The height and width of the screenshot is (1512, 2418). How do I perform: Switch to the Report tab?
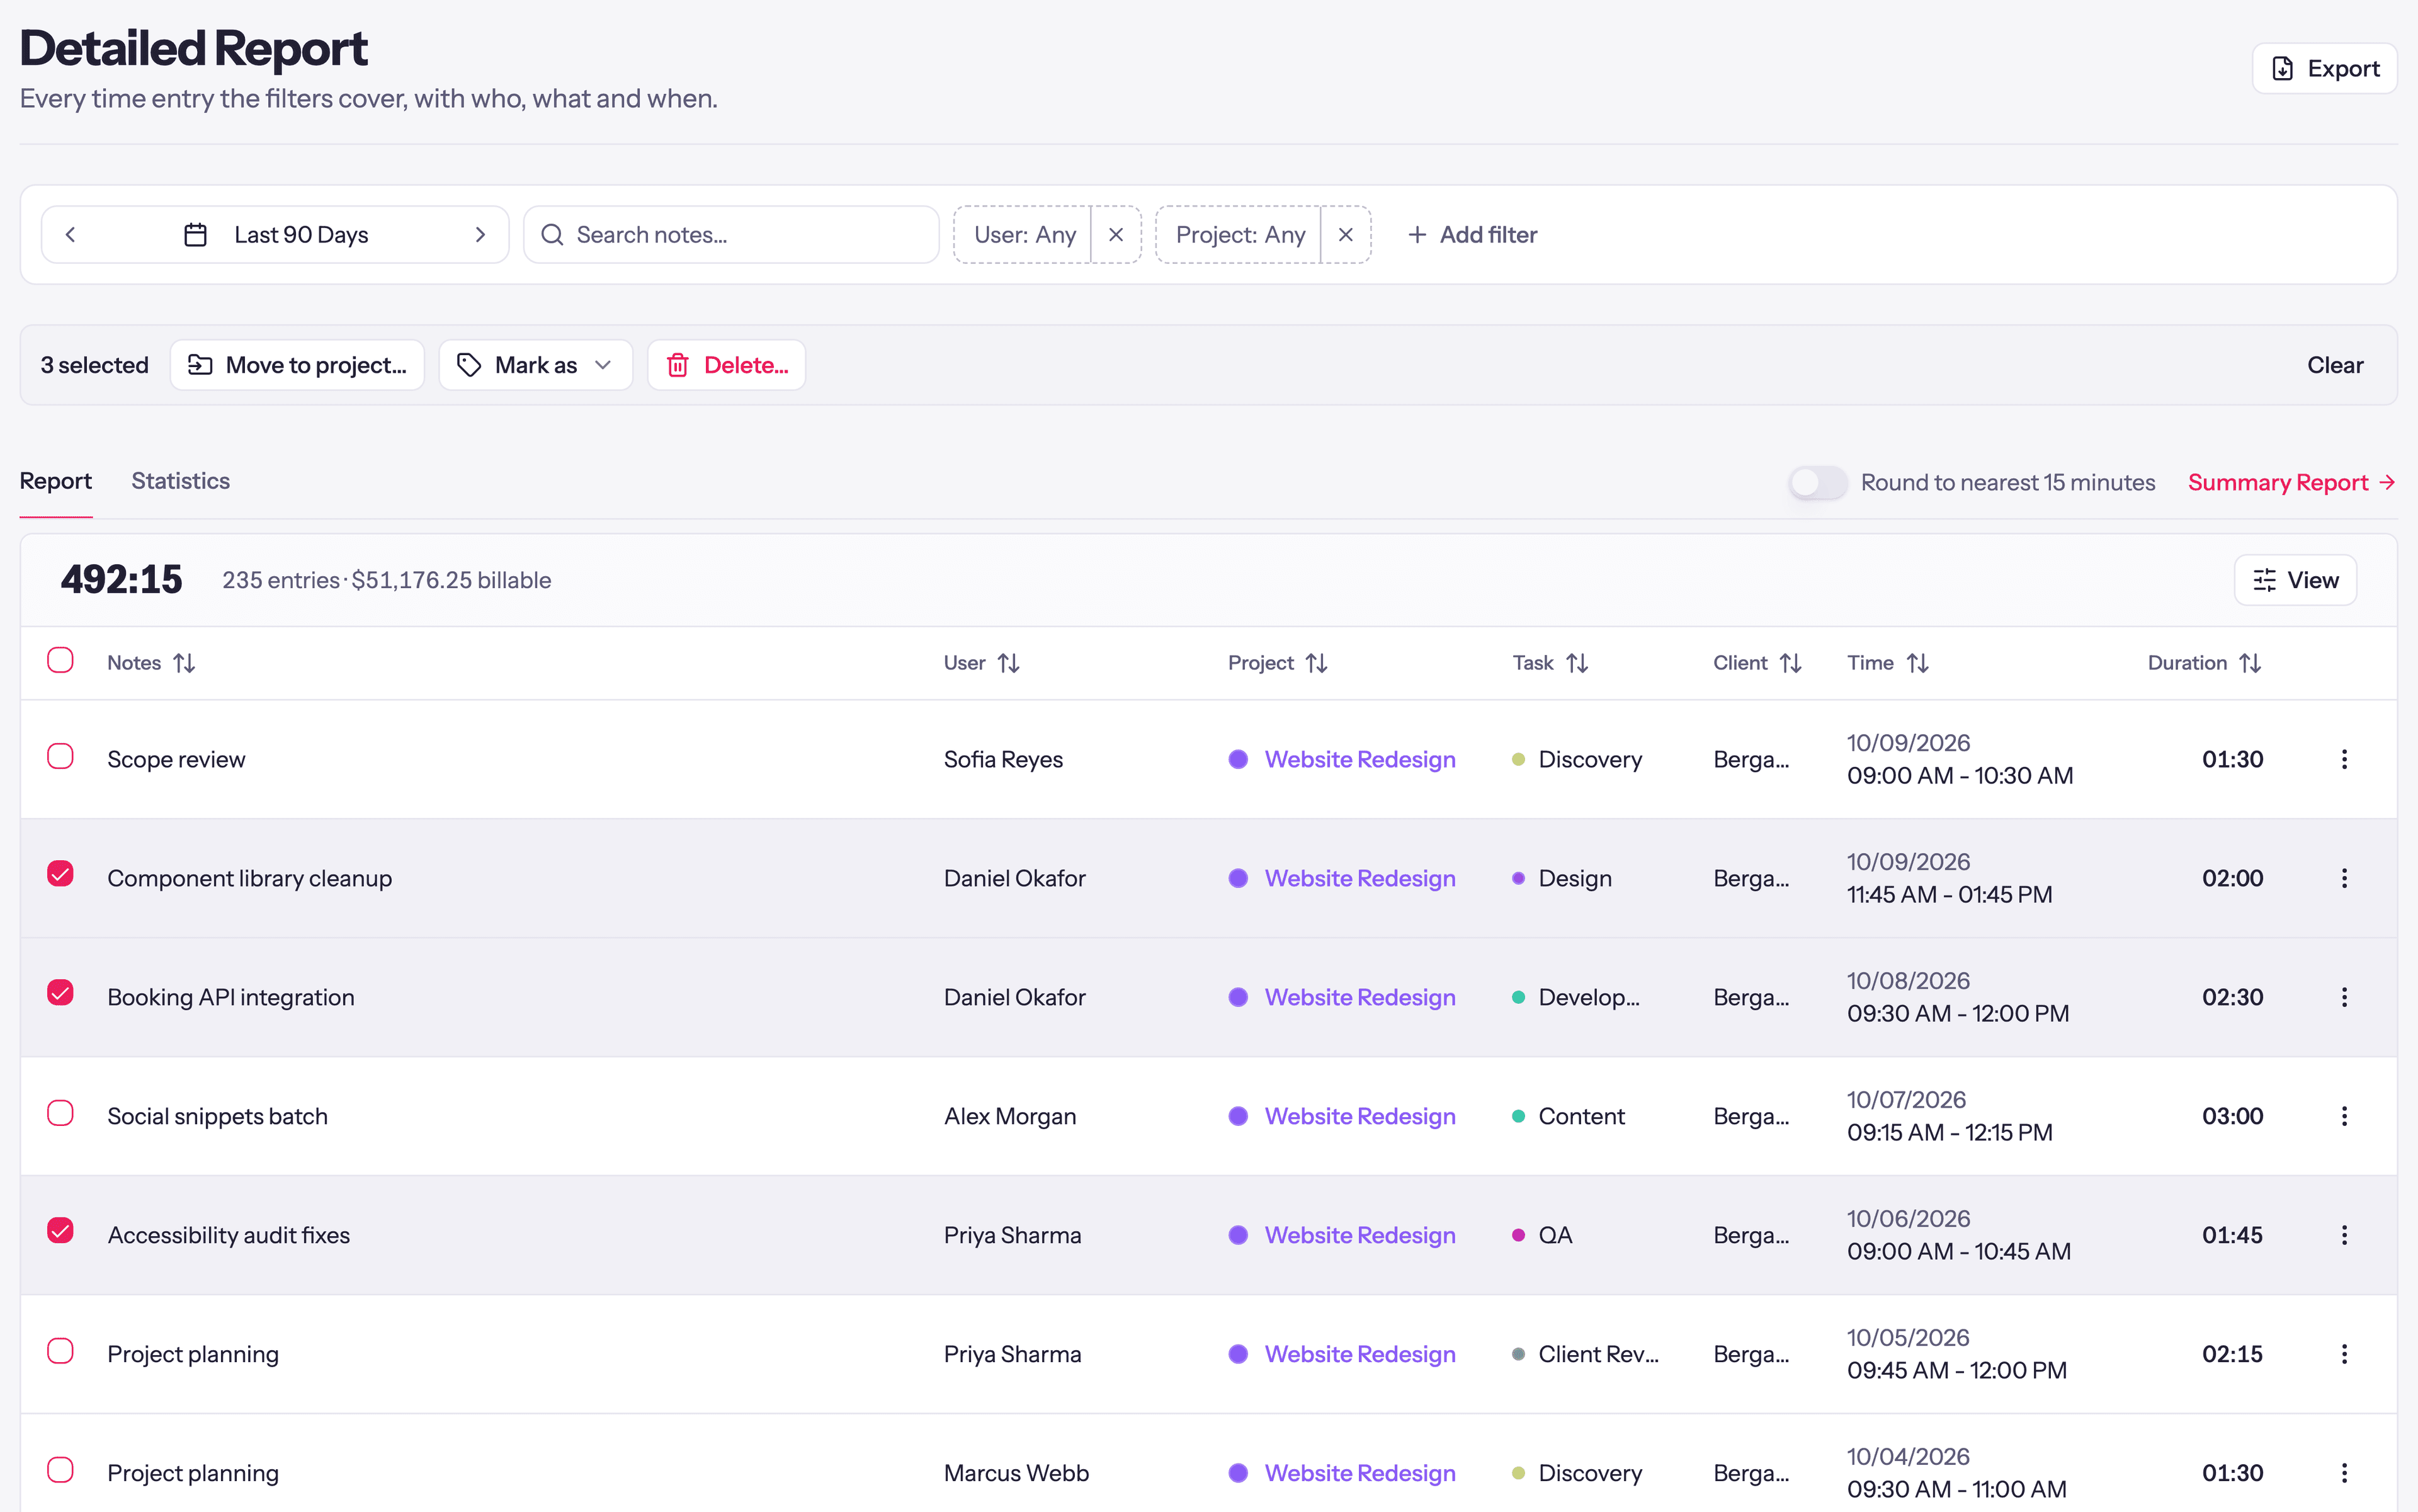(x=56, y=482)
